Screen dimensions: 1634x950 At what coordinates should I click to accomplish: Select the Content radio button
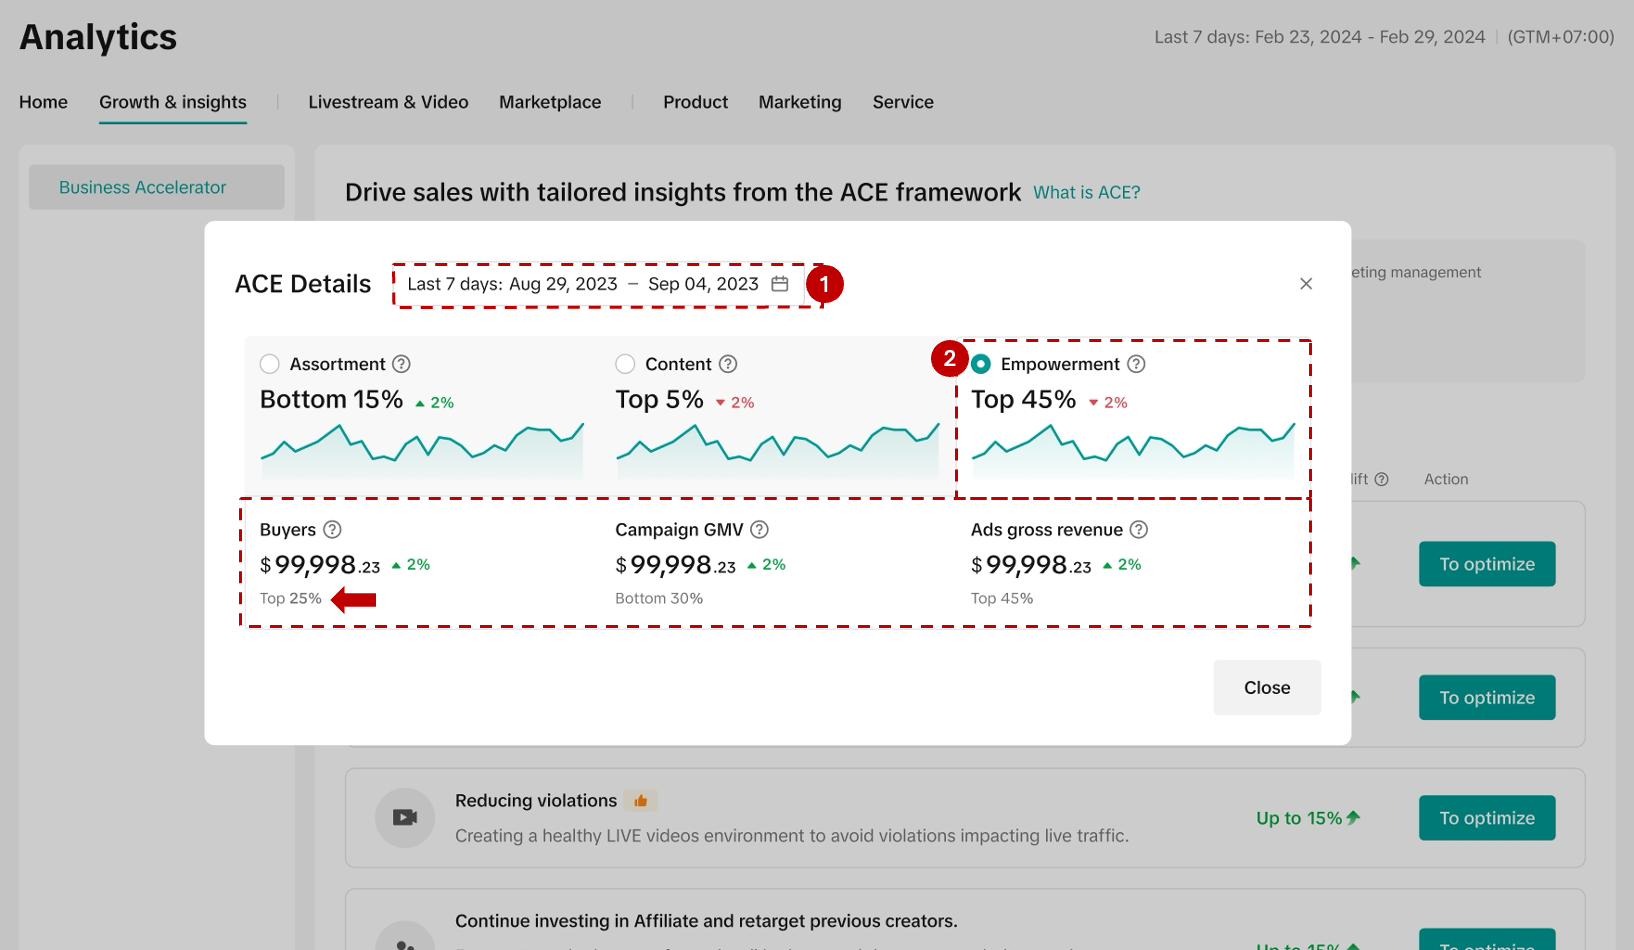point(625,364)
